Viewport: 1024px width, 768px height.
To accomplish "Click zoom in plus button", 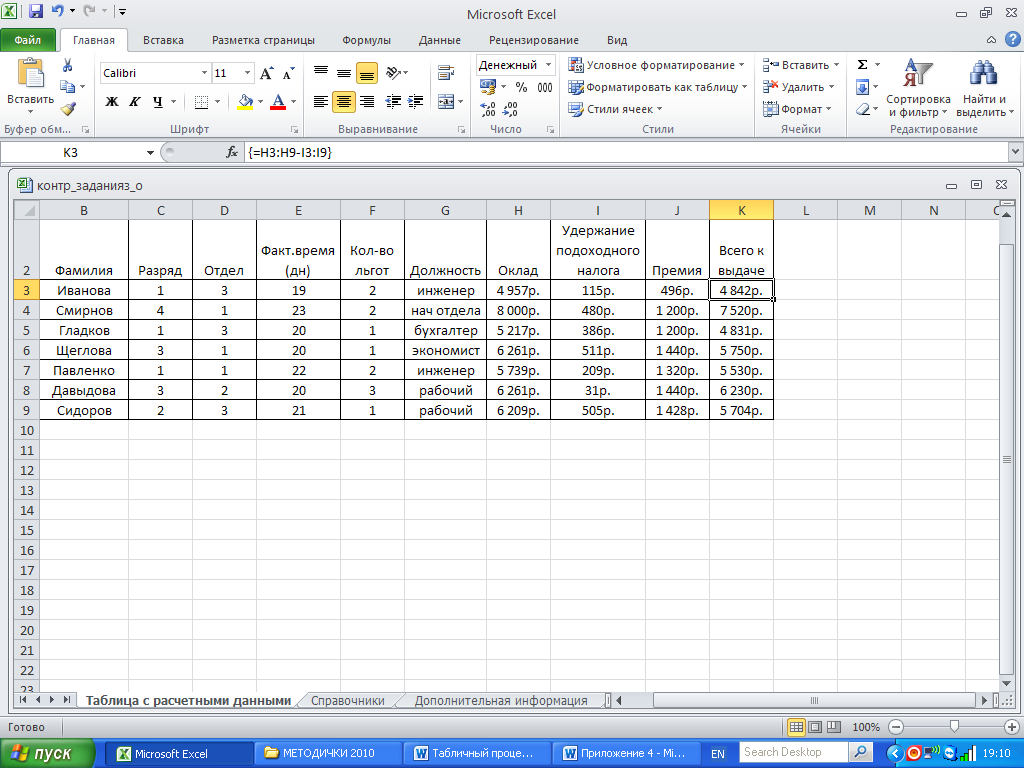I will click(x=1012, y=727).
